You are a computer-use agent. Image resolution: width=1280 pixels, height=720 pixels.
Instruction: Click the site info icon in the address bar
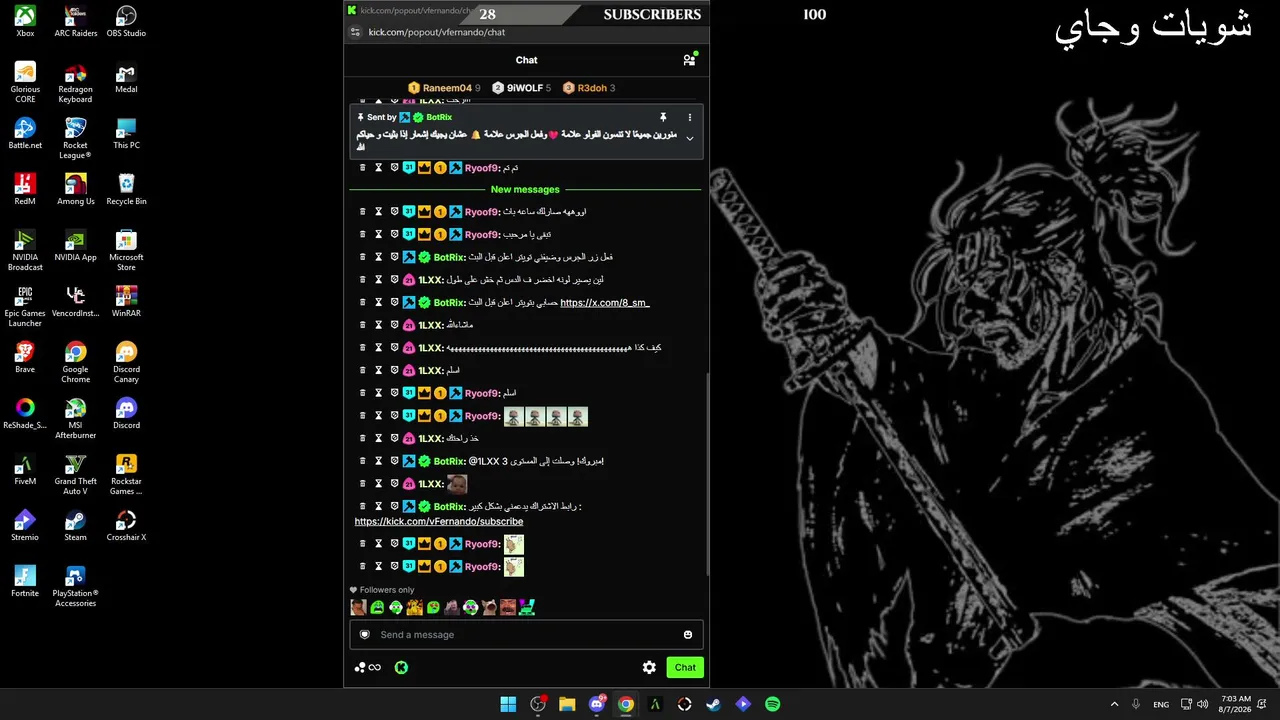[354, 32]
